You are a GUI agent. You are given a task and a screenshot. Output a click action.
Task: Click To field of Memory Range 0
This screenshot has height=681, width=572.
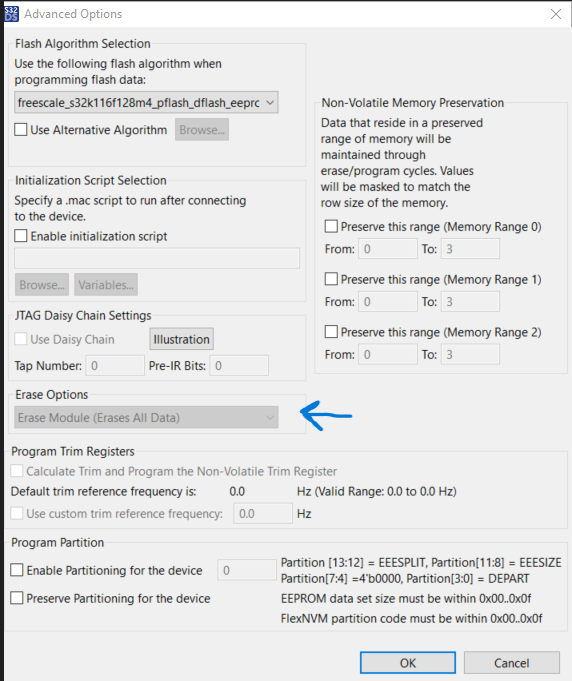(470, 249)
